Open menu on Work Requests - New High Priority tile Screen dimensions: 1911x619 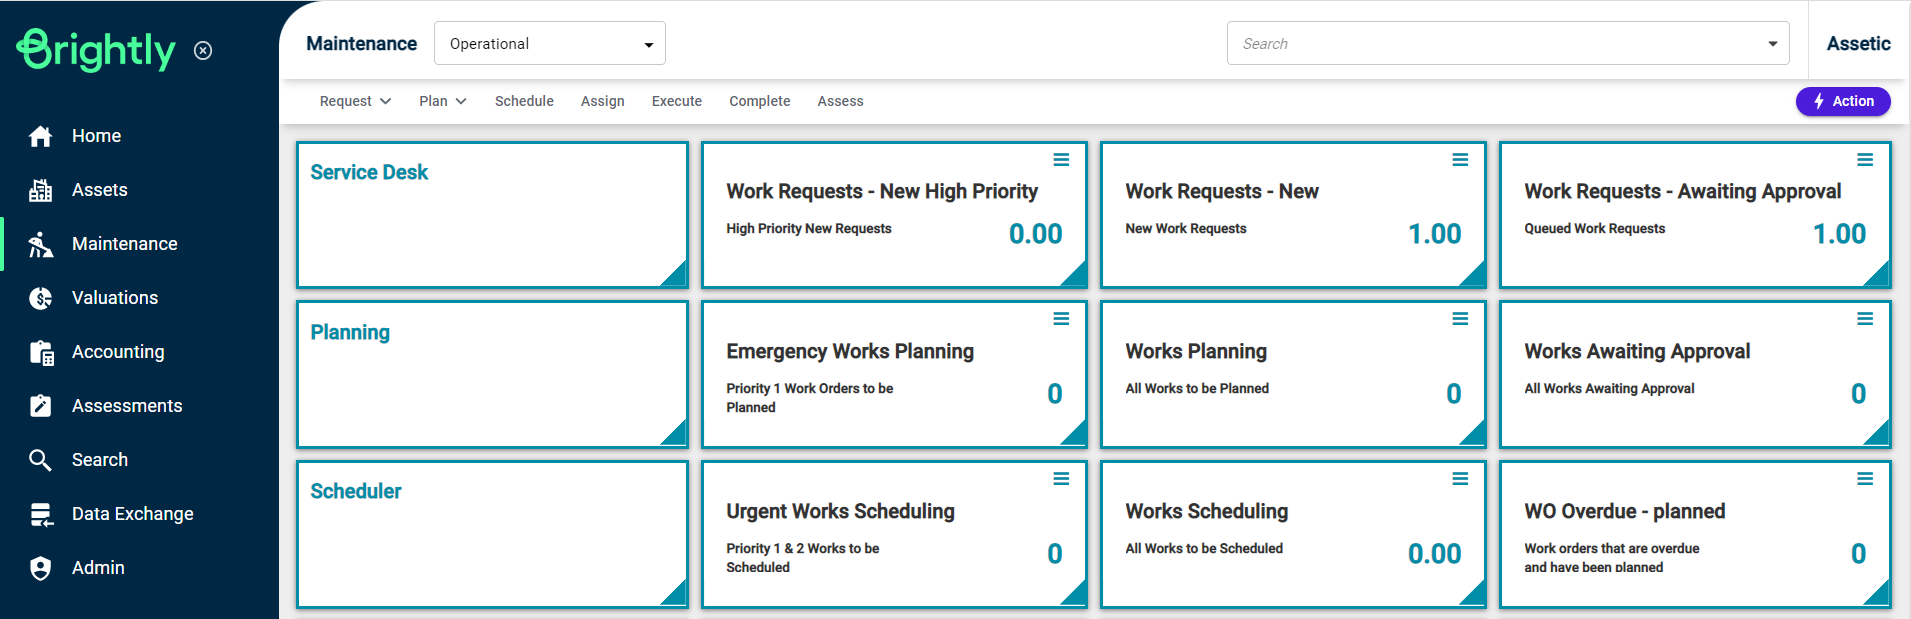tap(1061, 160)
